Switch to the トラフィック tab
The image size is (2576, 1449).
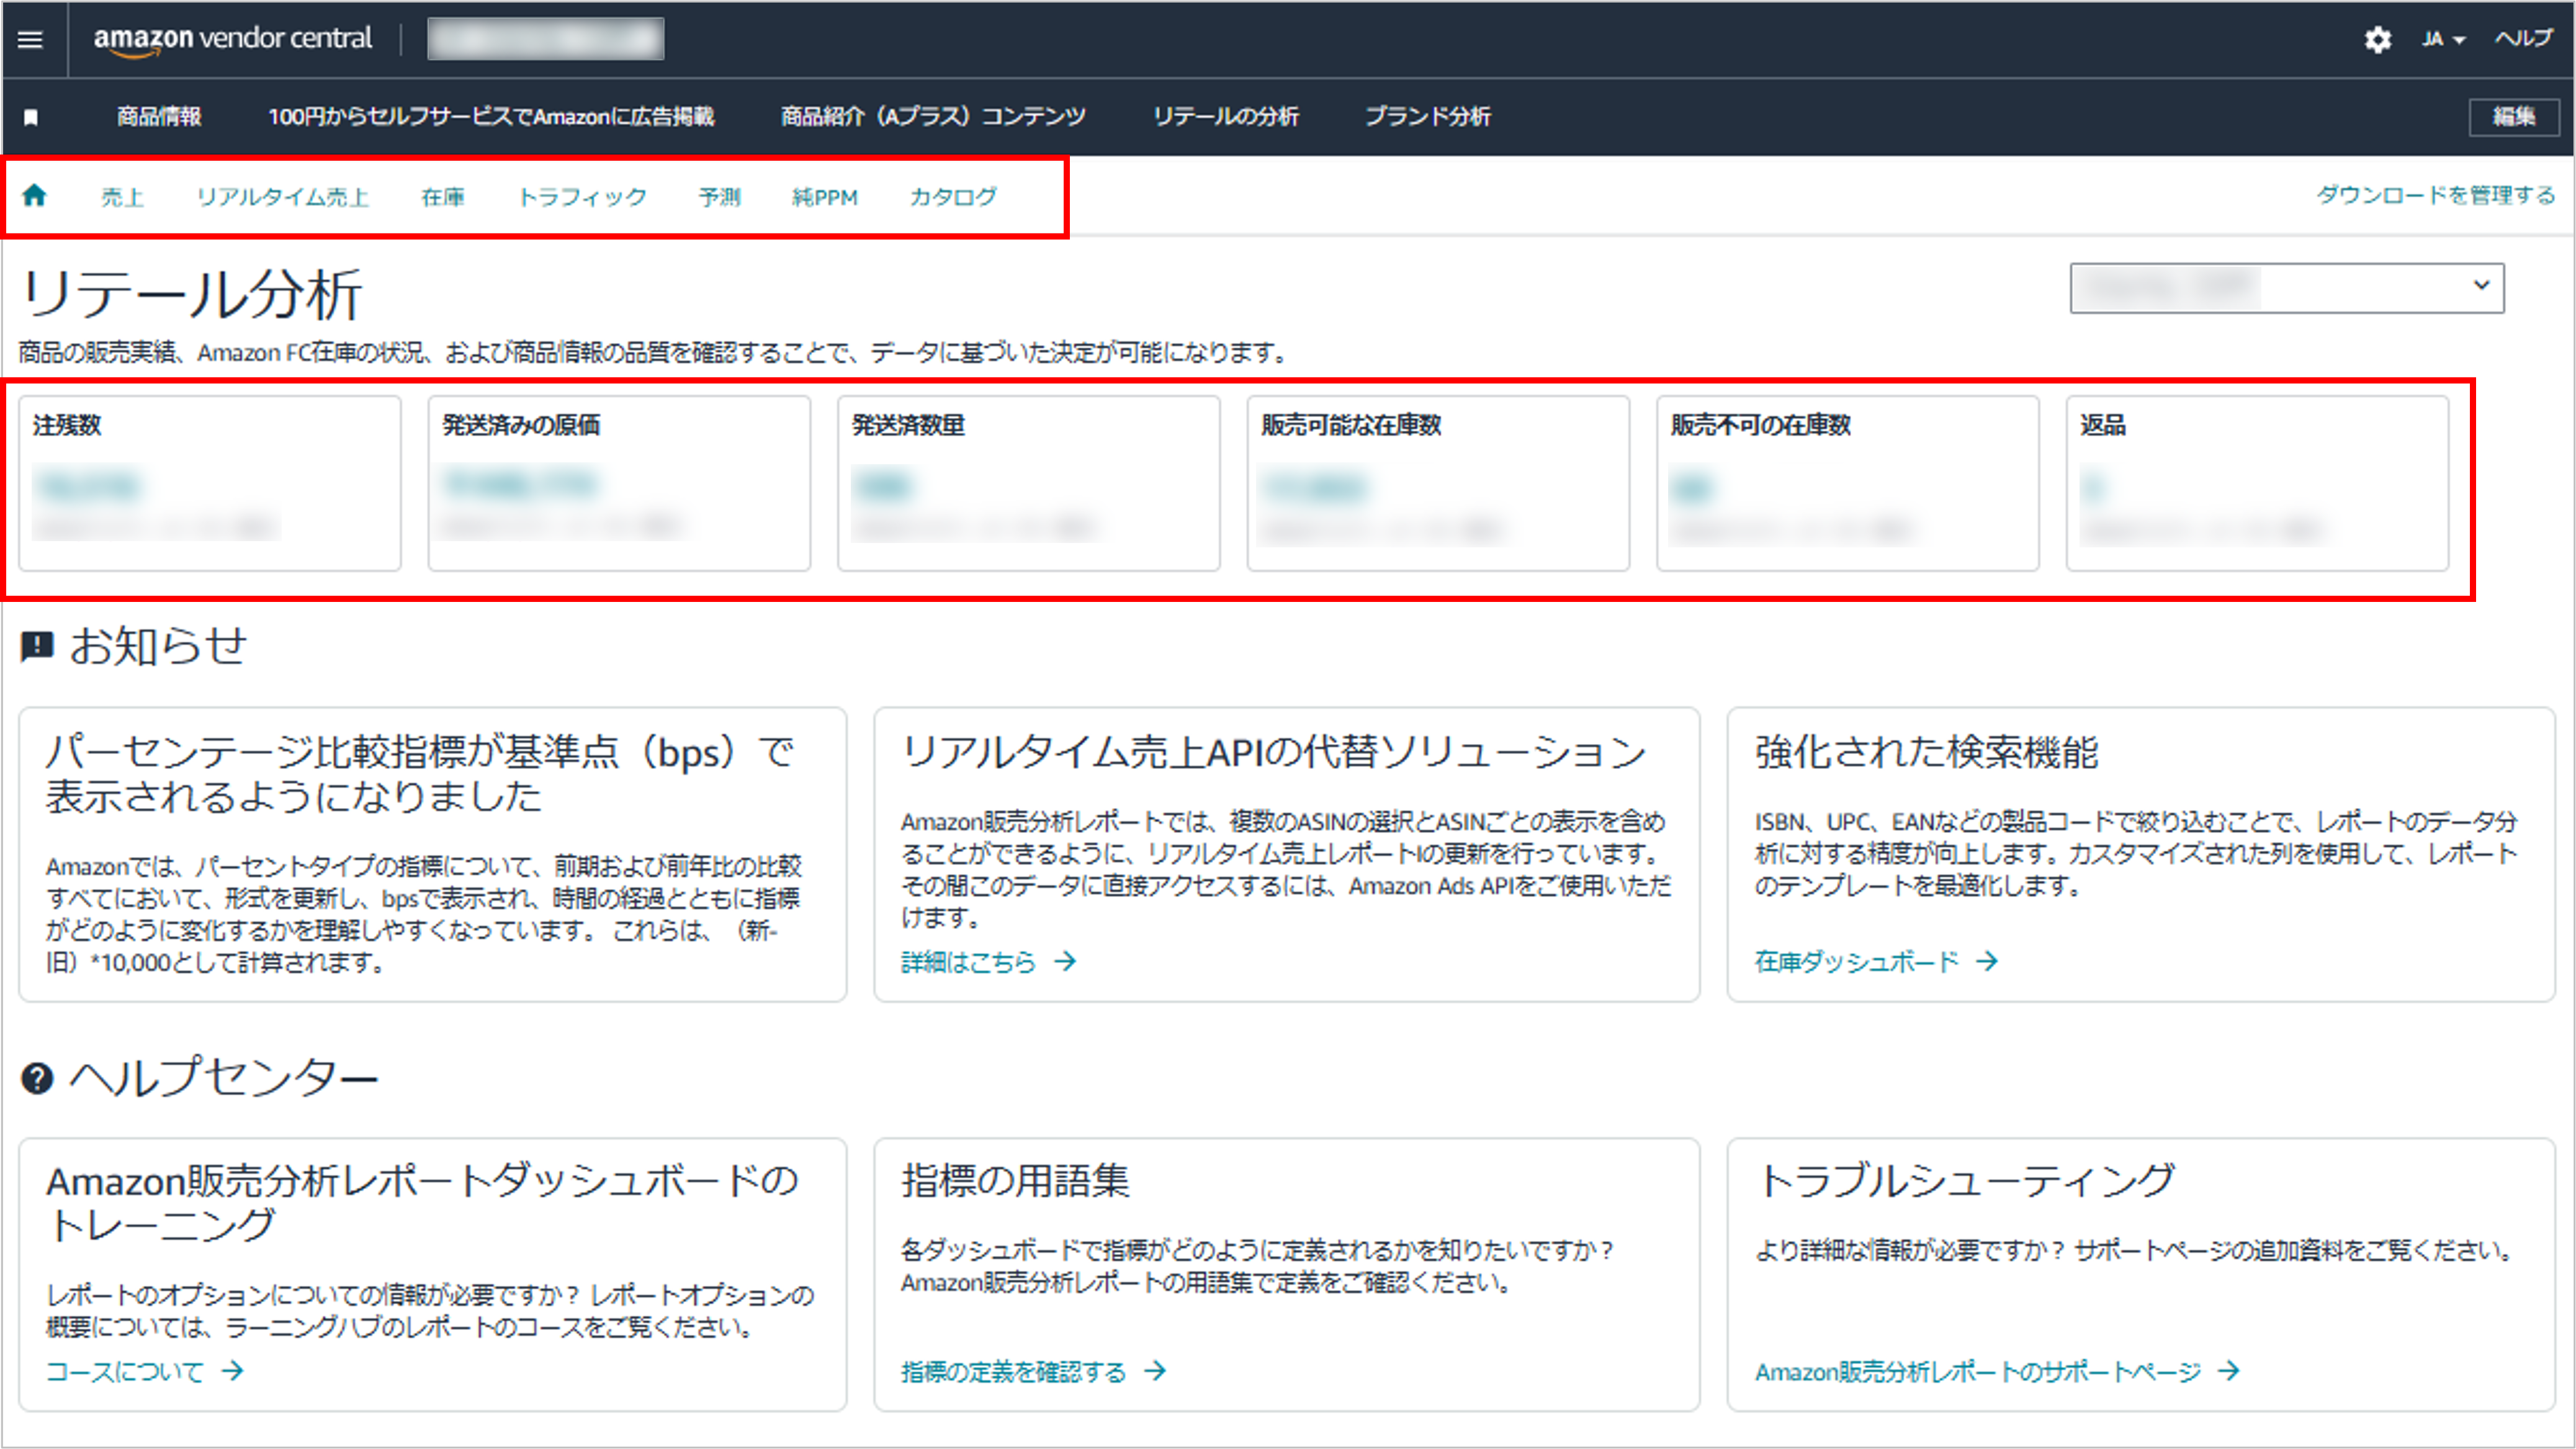point(582,197)
